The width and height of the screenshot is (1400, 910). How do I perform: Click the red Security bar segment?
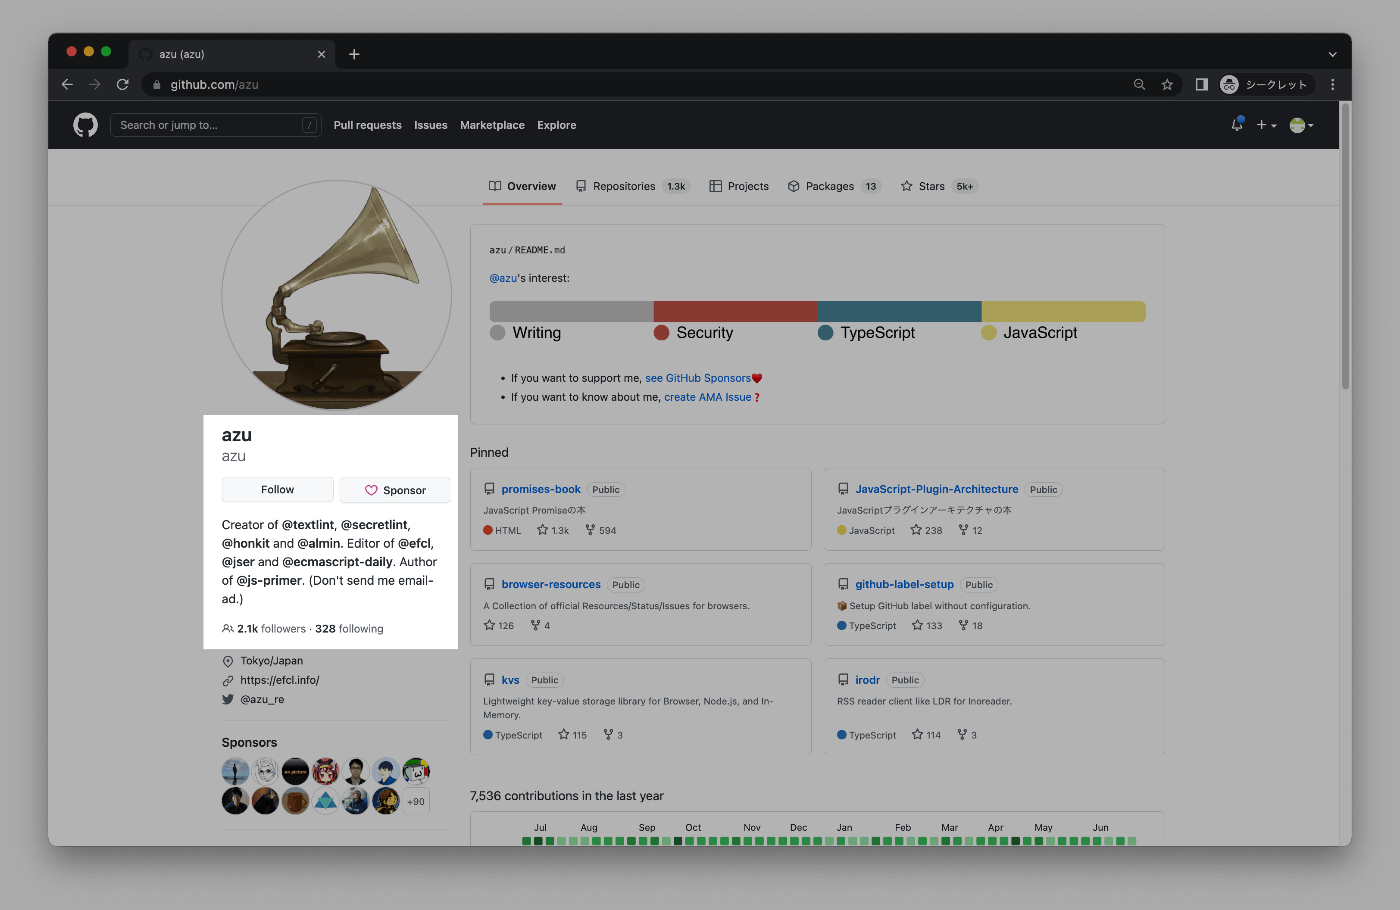click(736, 311)
